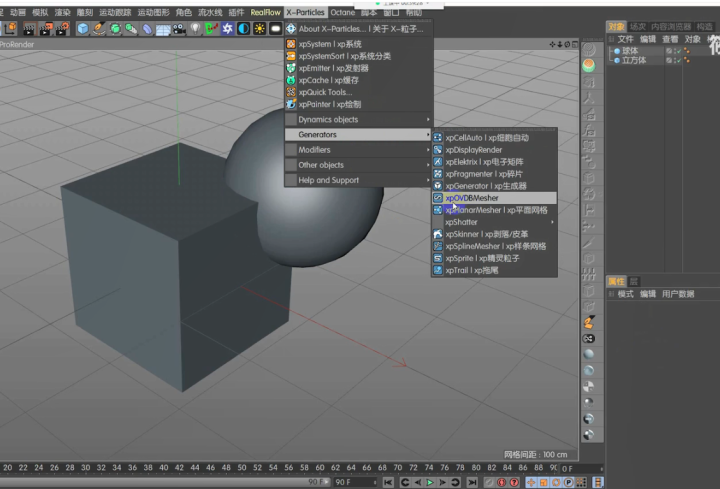
Task: Select the 立方体 object in object manager
Action: click(x=634, y=60)
